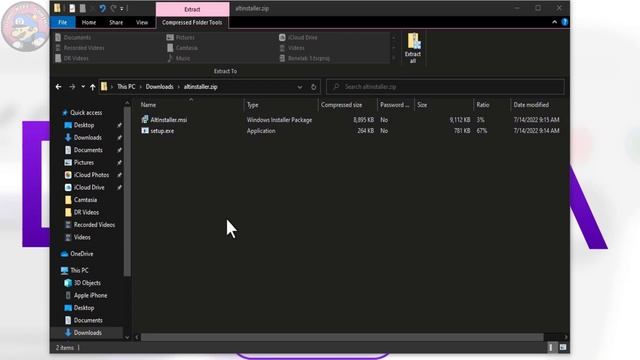
Task: Switch to Large icons view in the status bar
Action: [563, 347]
